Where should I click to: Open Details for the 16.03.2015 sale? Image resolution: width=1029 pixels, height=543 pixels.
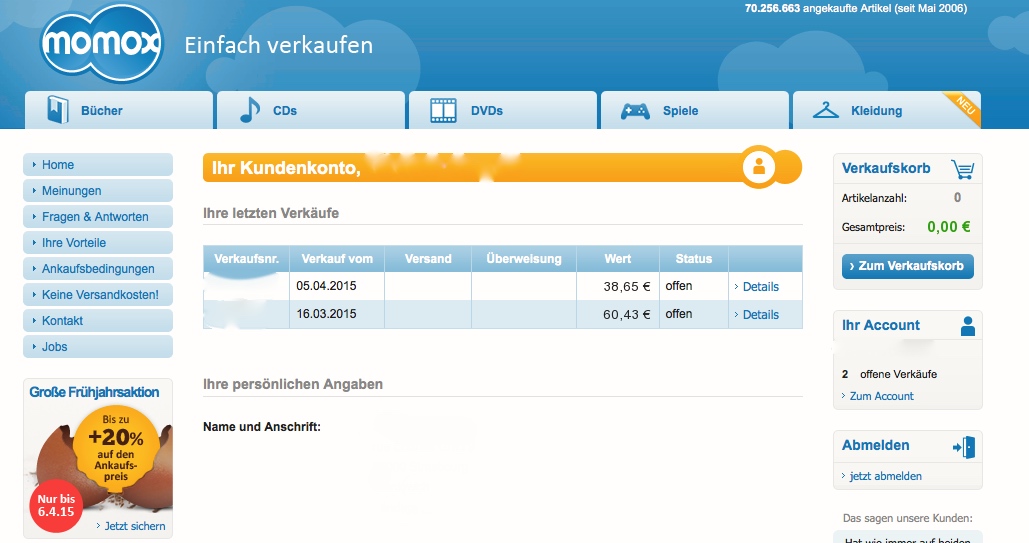tap(759, 315)
